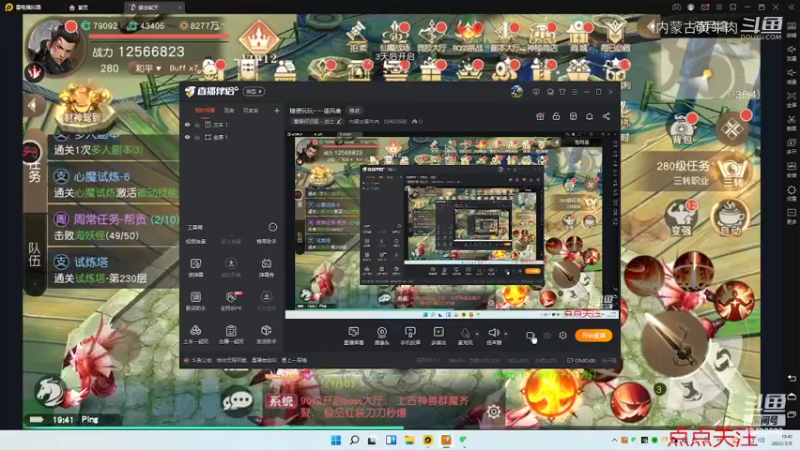
Task: Open the 心魔试炼-6 quest entry
Action: point(113,184)
